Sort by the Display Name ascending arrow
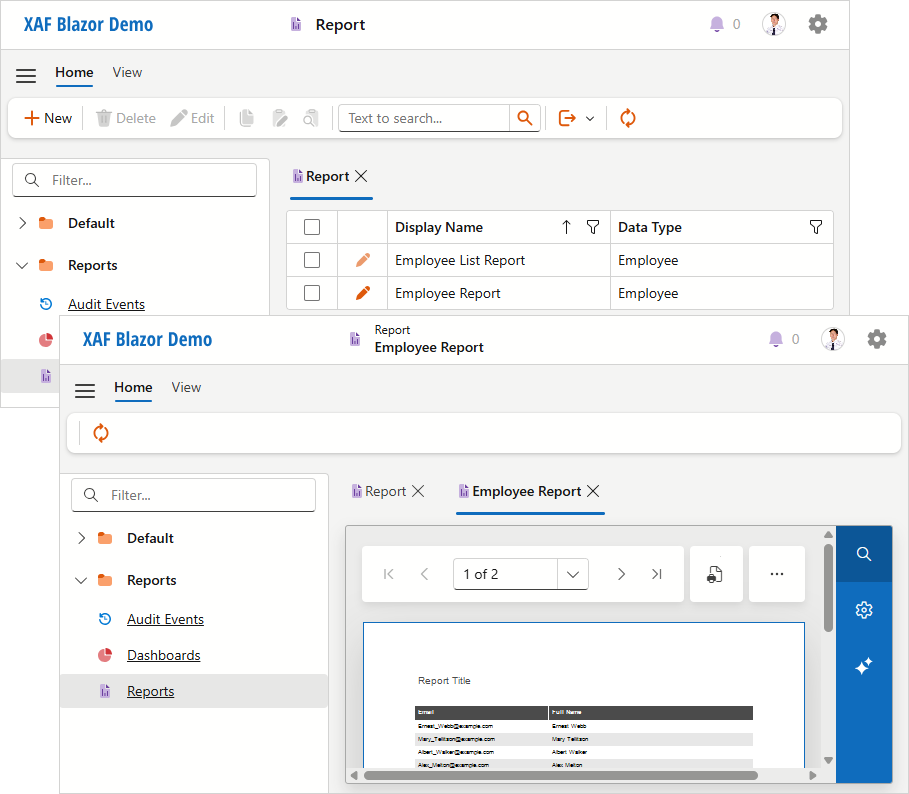The width and height of the screenshot is (909, 794). pos(566,227)
